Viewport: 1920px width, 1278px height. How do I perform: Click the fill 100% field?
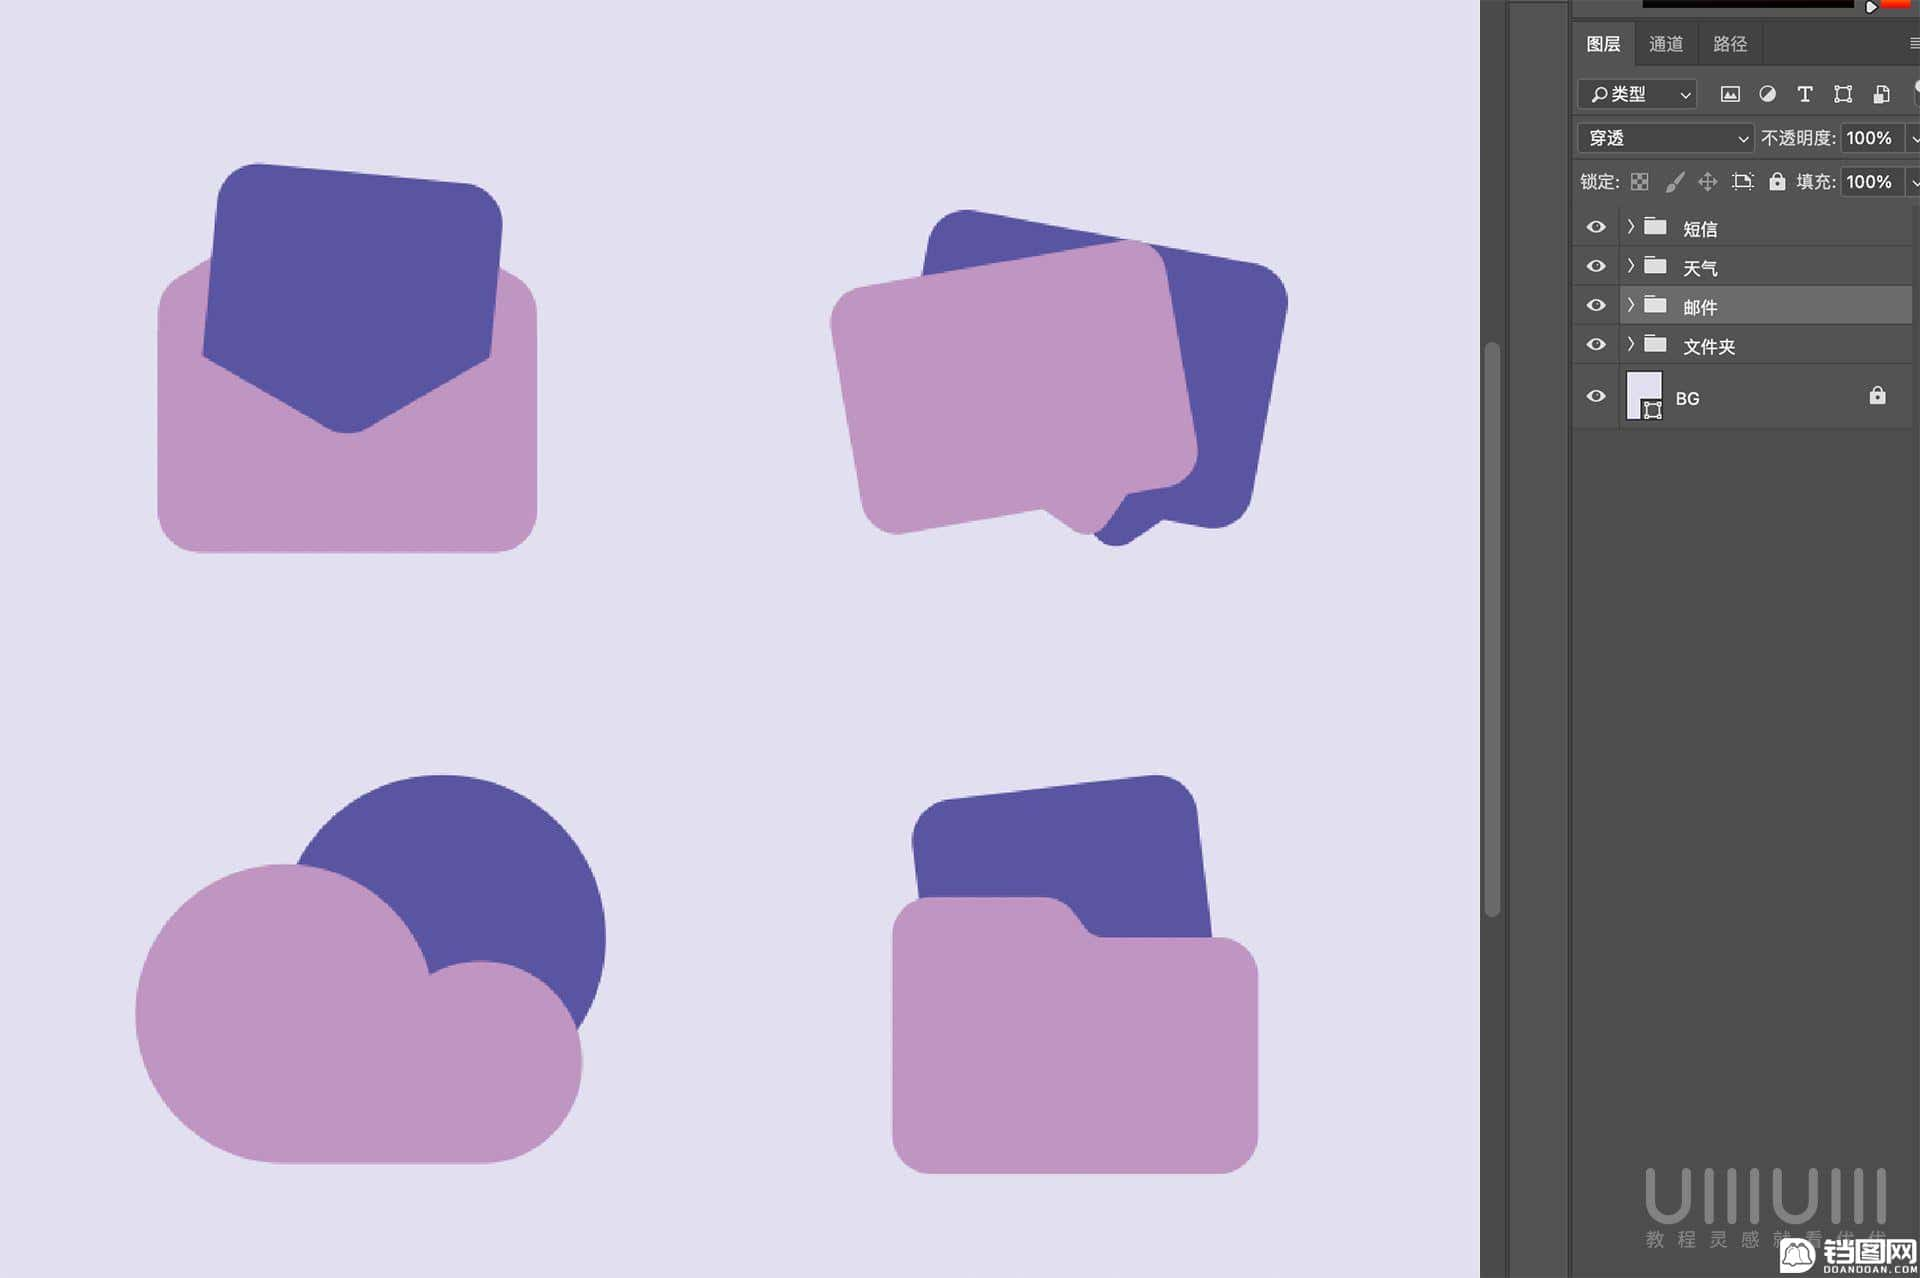coord(1872,182)
